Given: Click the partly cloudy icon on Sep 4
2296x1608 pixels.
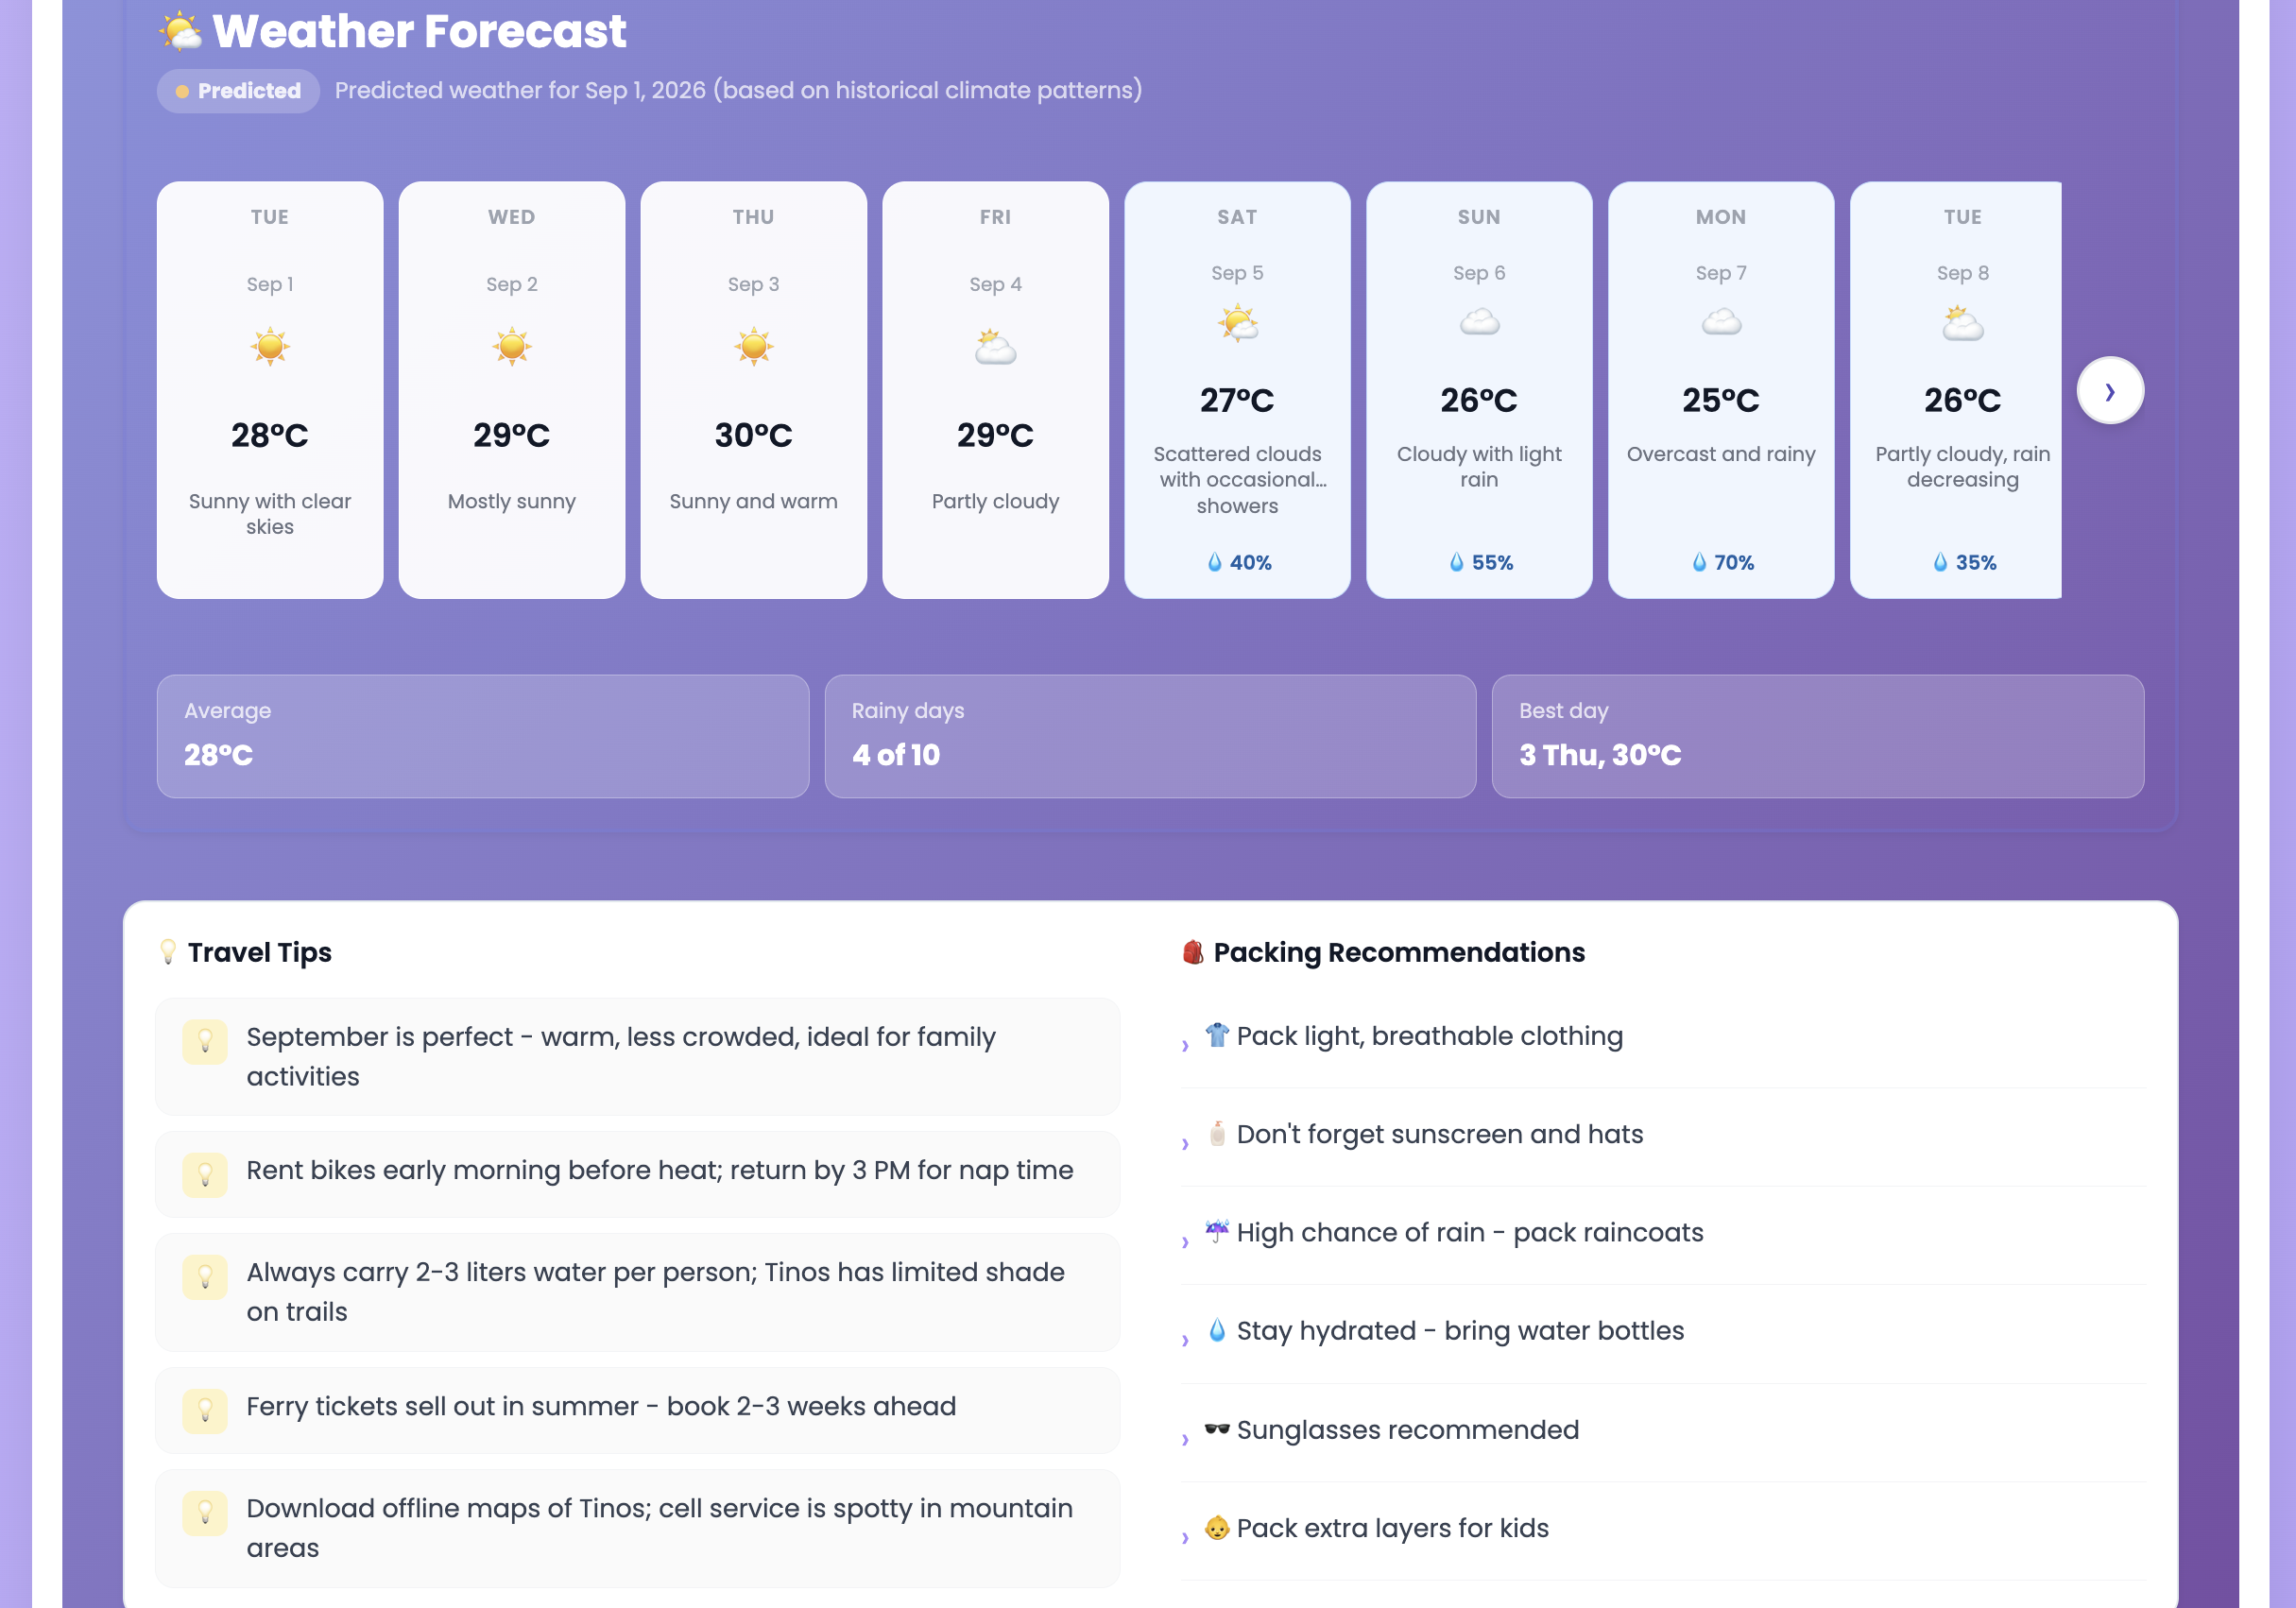Looking at the screenshot, I should pyautogui.click(x=995, y=347).
